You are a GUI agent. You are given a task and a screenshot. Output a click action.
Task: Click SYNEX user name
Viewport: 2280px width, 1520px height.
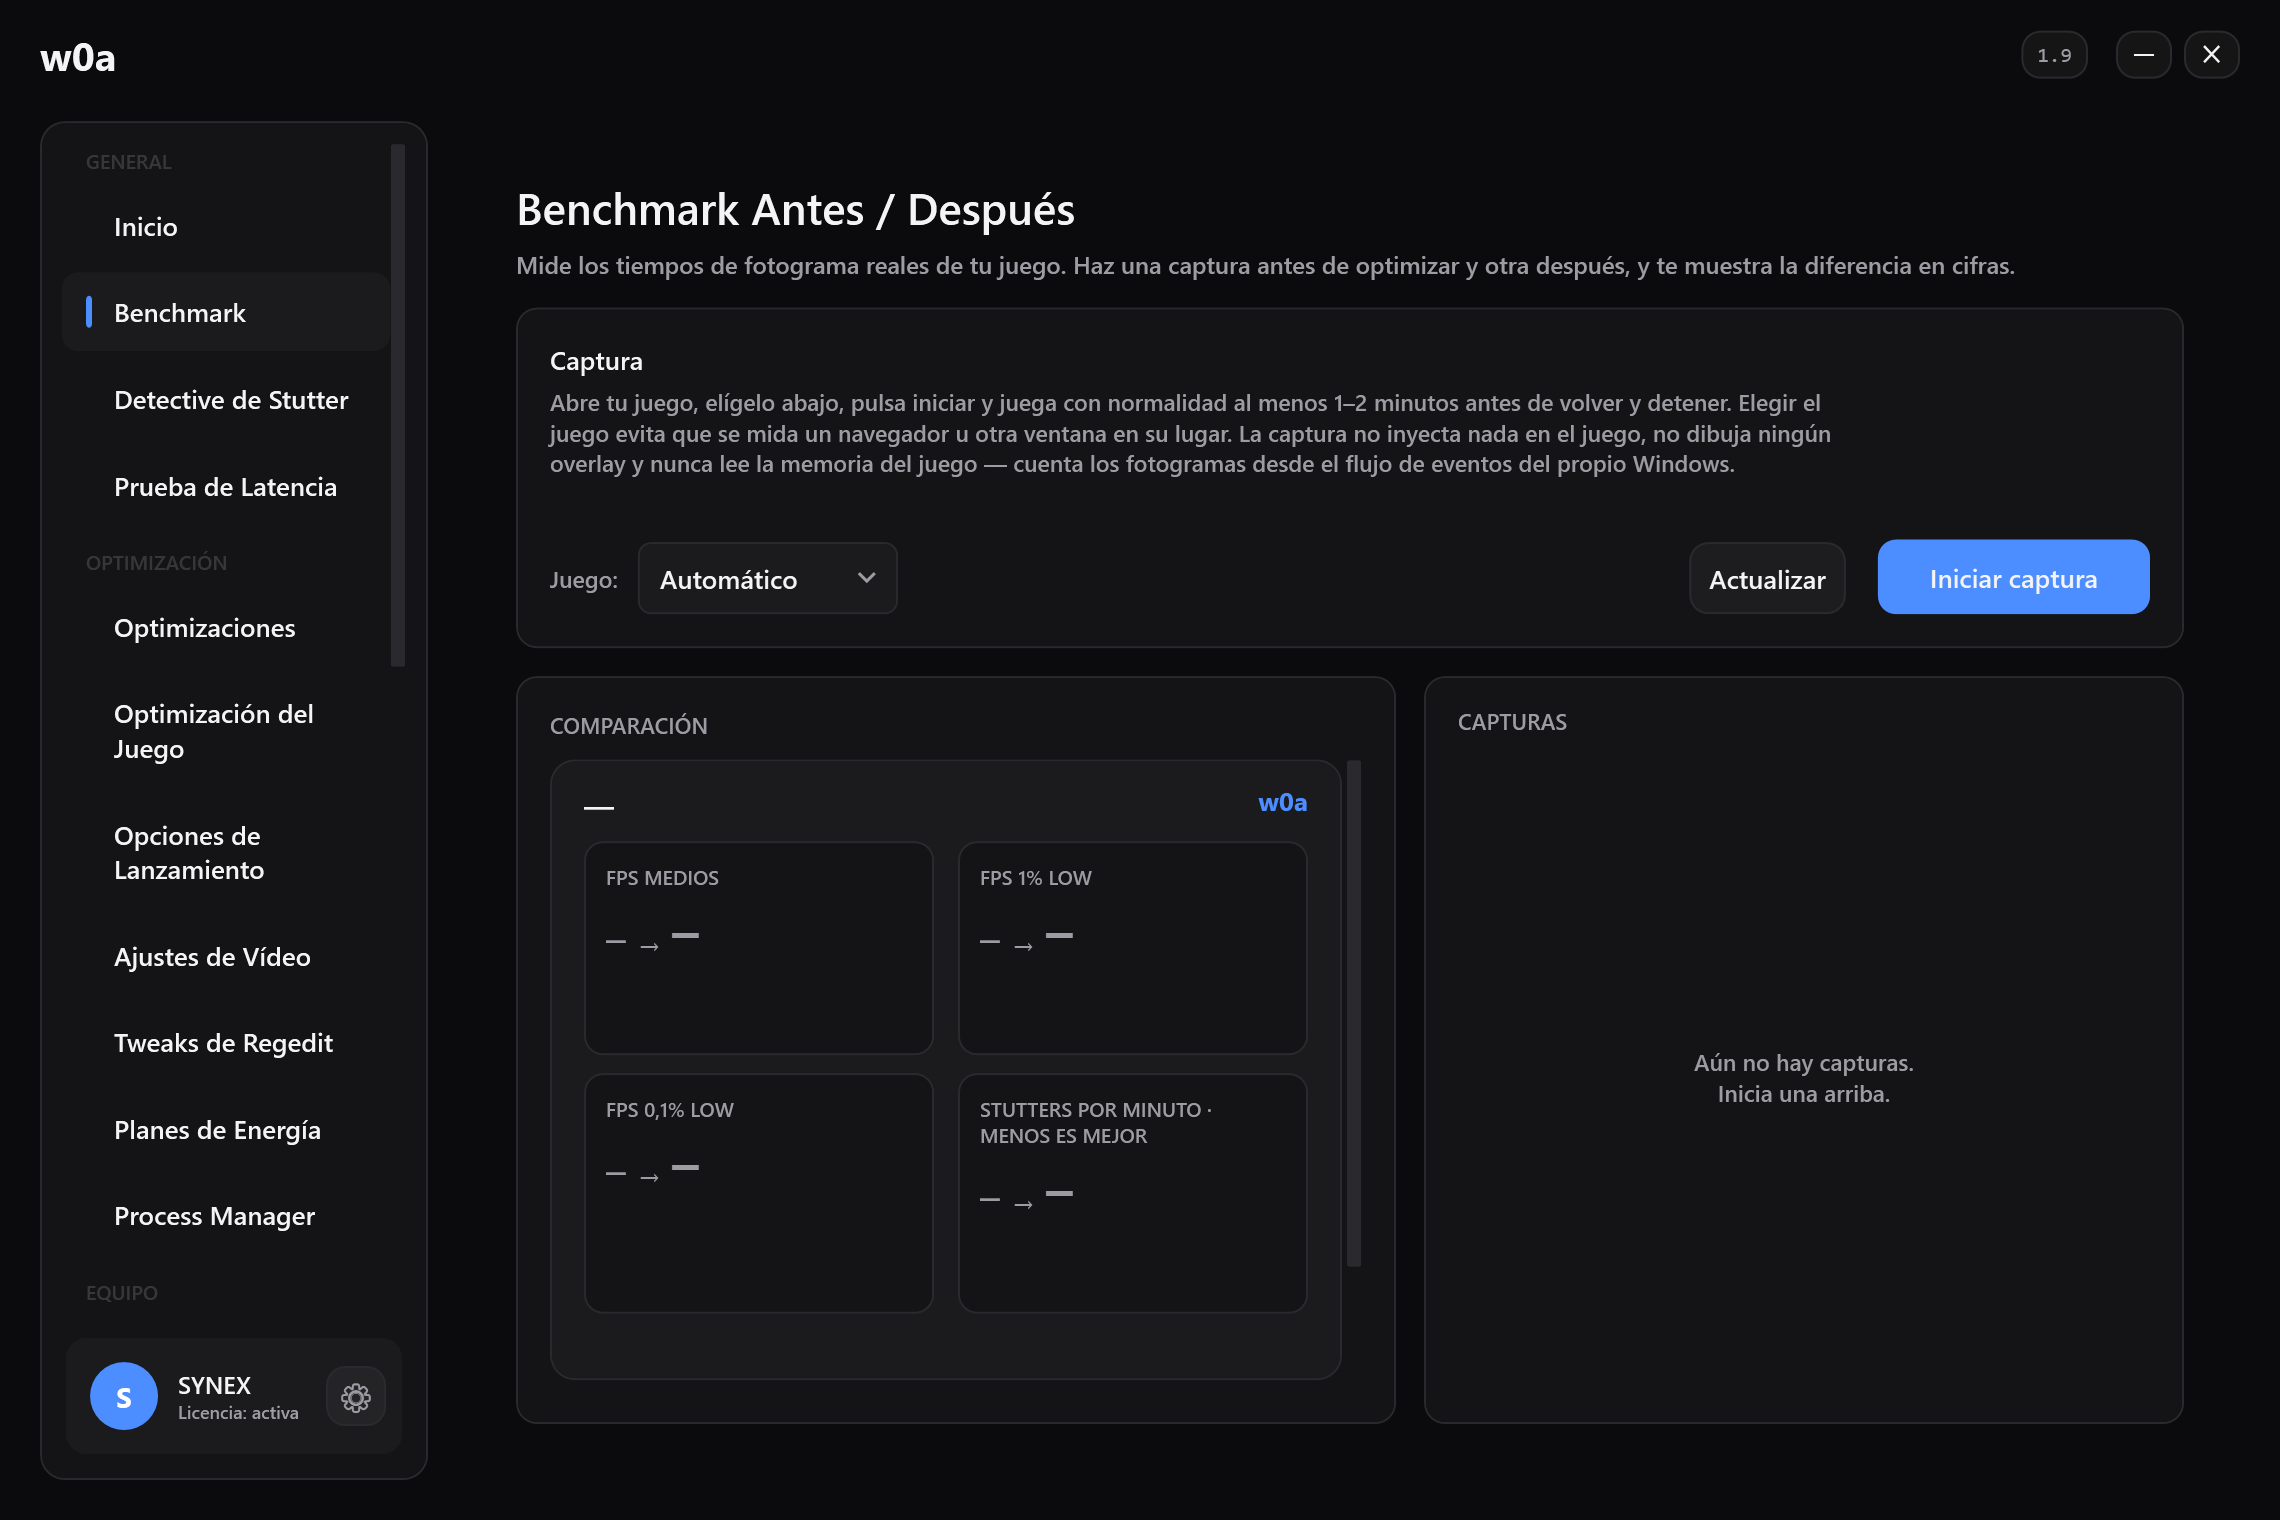(214, 1385)
